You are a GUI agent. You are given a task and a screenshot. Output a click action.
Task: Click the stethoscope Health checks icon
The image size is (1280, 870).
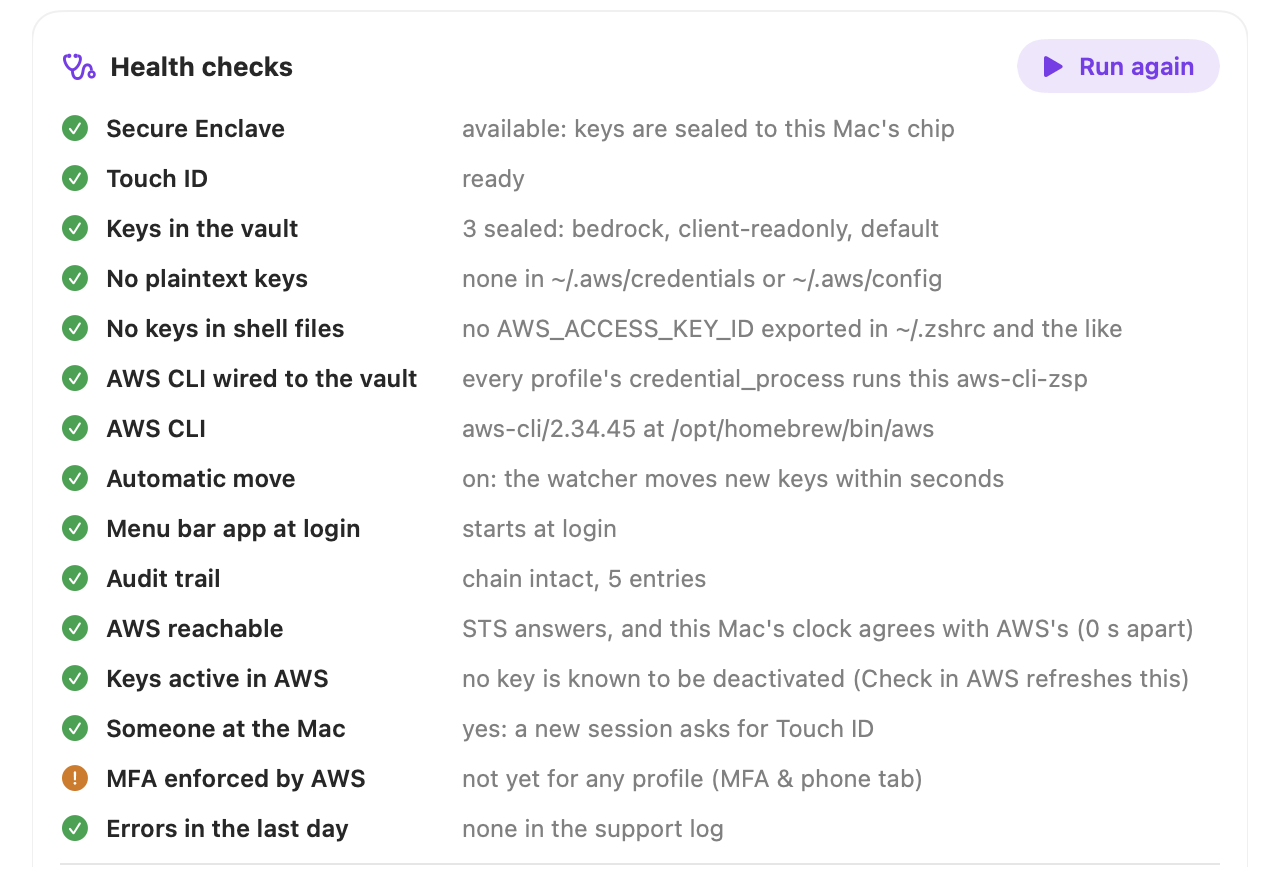coord(79,67)
